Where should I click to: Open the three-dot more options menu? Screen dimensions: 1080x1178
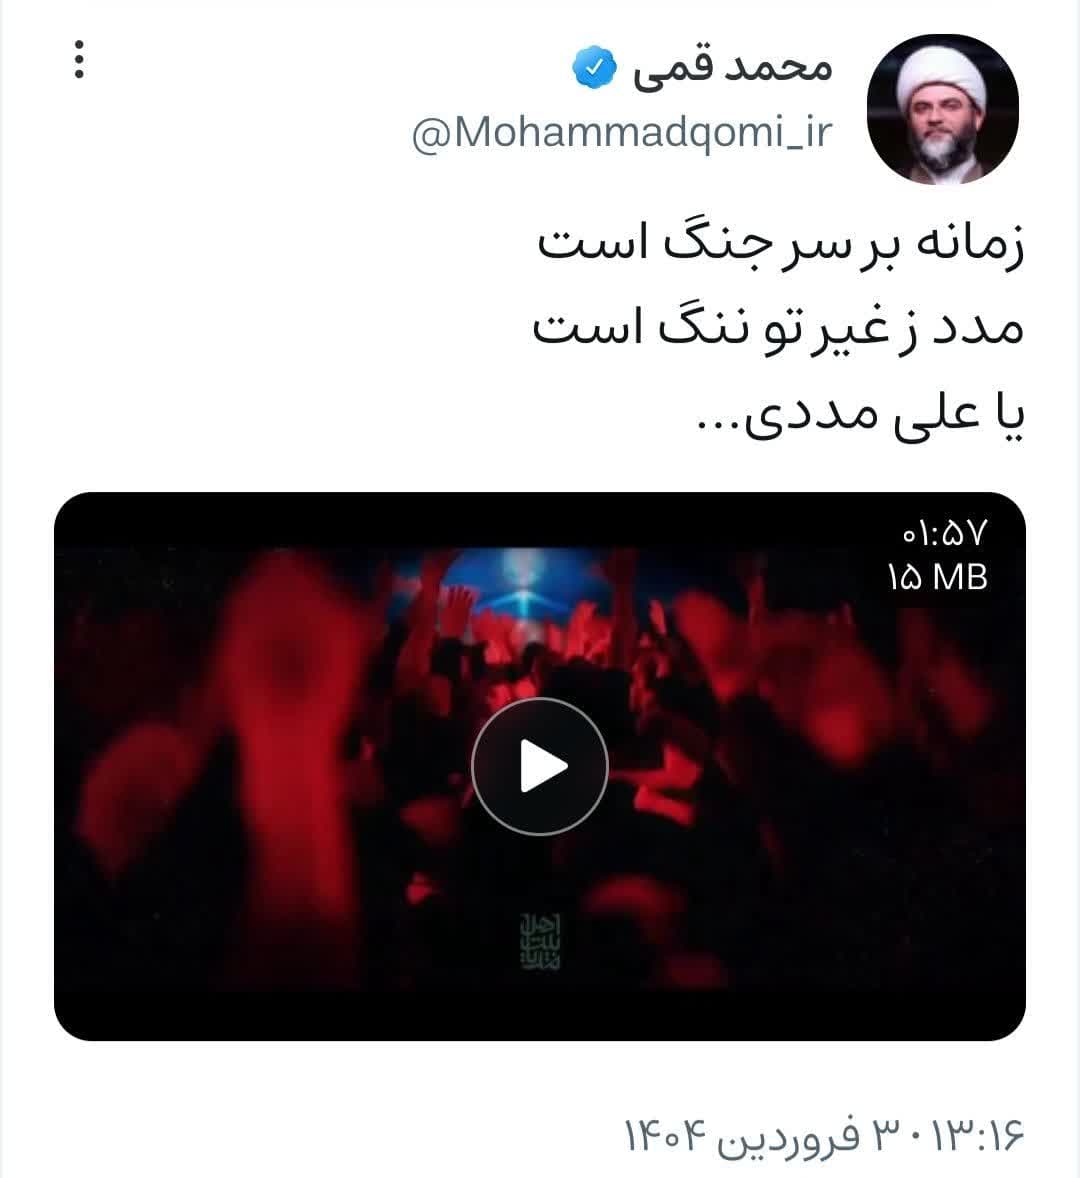pos(79,59)
